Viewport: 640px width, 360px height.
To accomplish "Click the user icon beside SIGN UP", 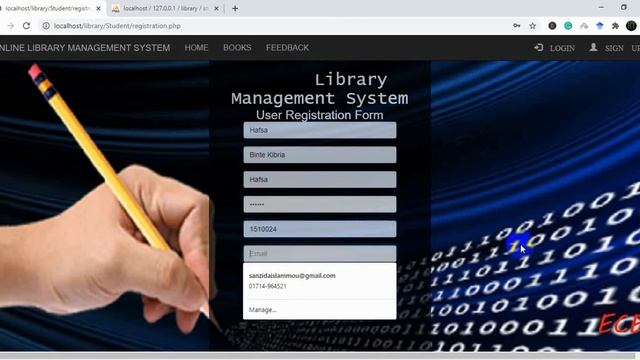I will (x=593, y=47).
